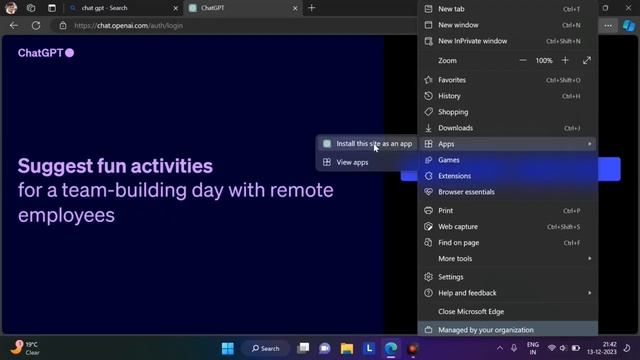
Task: Install this site as an app
Action: (x=367, y=144)
